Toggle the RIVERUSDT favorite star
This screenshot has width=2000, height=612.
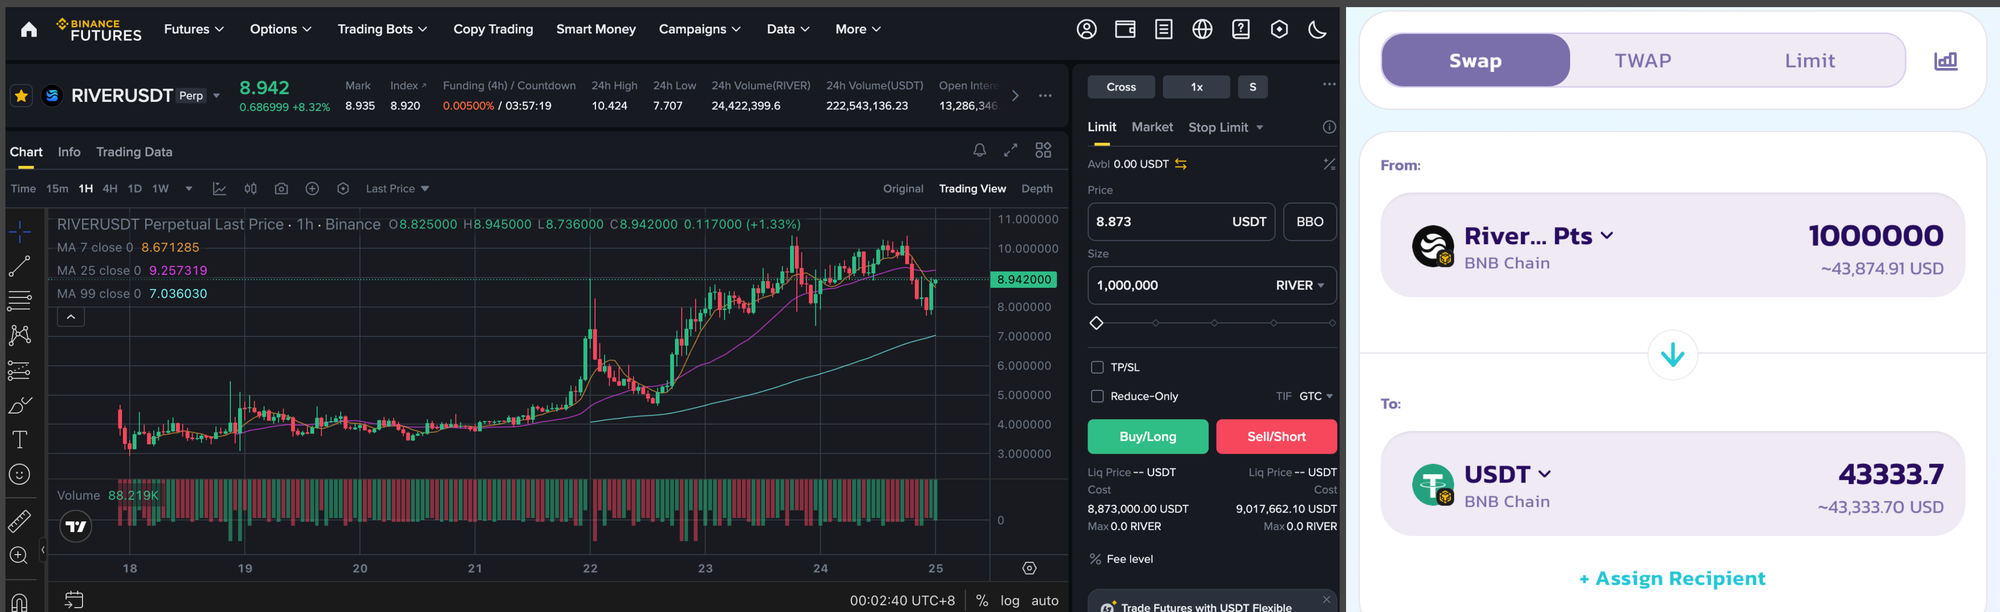[21, 96]
